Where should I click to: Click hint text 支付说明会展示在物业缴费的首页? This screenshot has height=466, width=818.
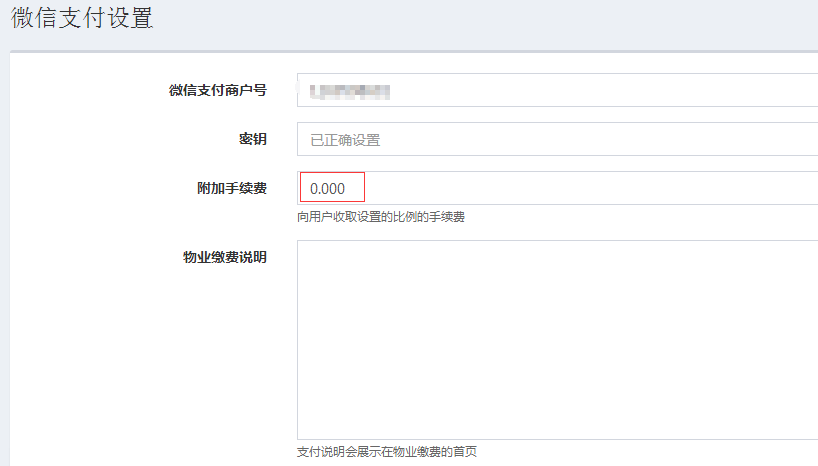pos(387,451)
